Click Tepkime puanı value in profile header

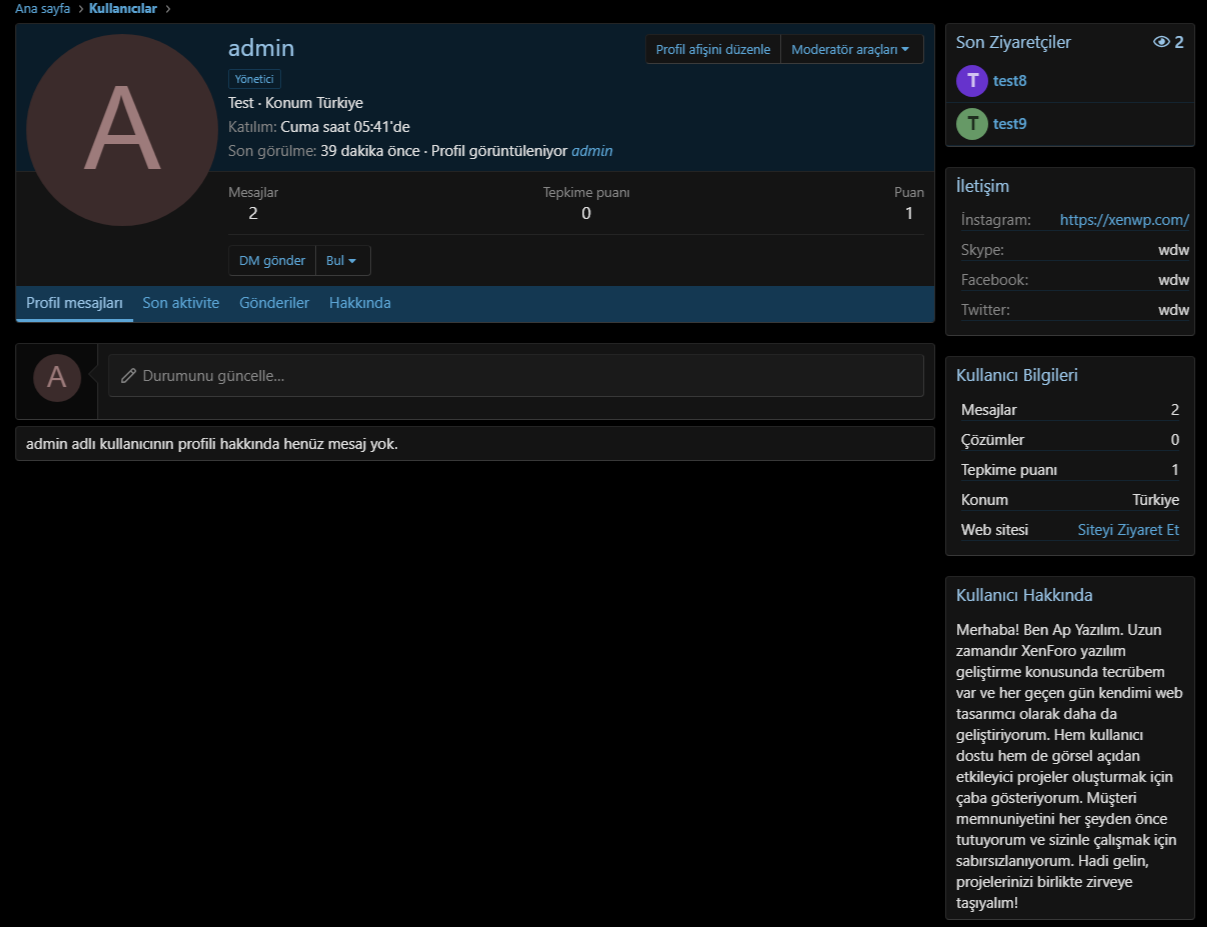(586, 213)
